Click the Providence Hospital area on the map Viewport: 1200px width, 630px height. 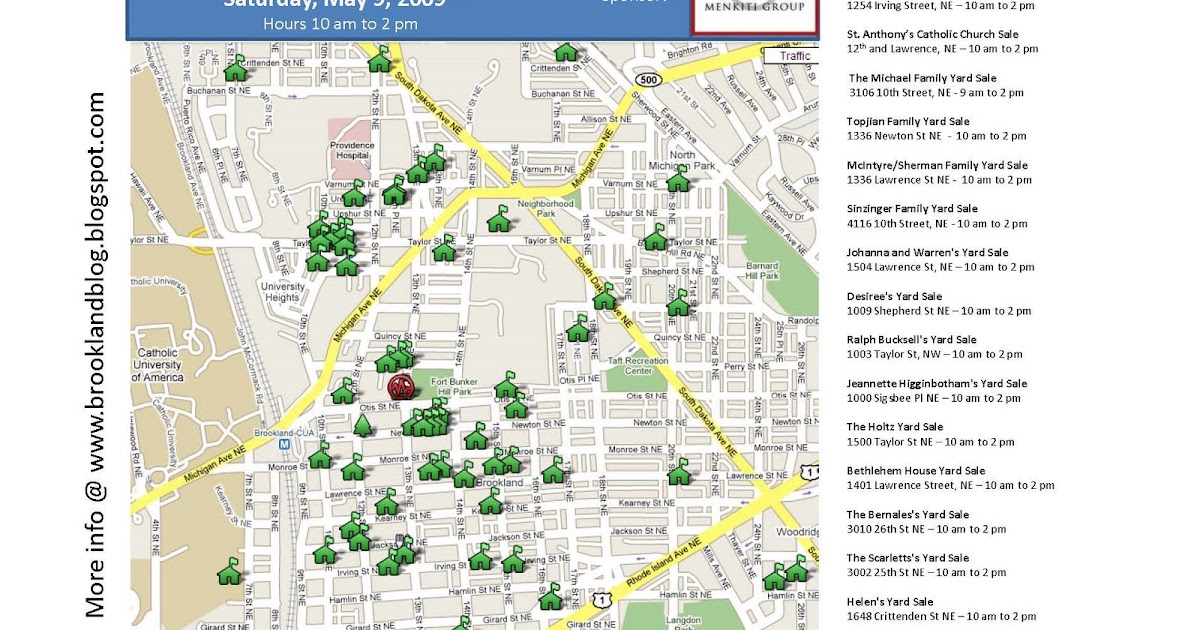click(352, 148)
